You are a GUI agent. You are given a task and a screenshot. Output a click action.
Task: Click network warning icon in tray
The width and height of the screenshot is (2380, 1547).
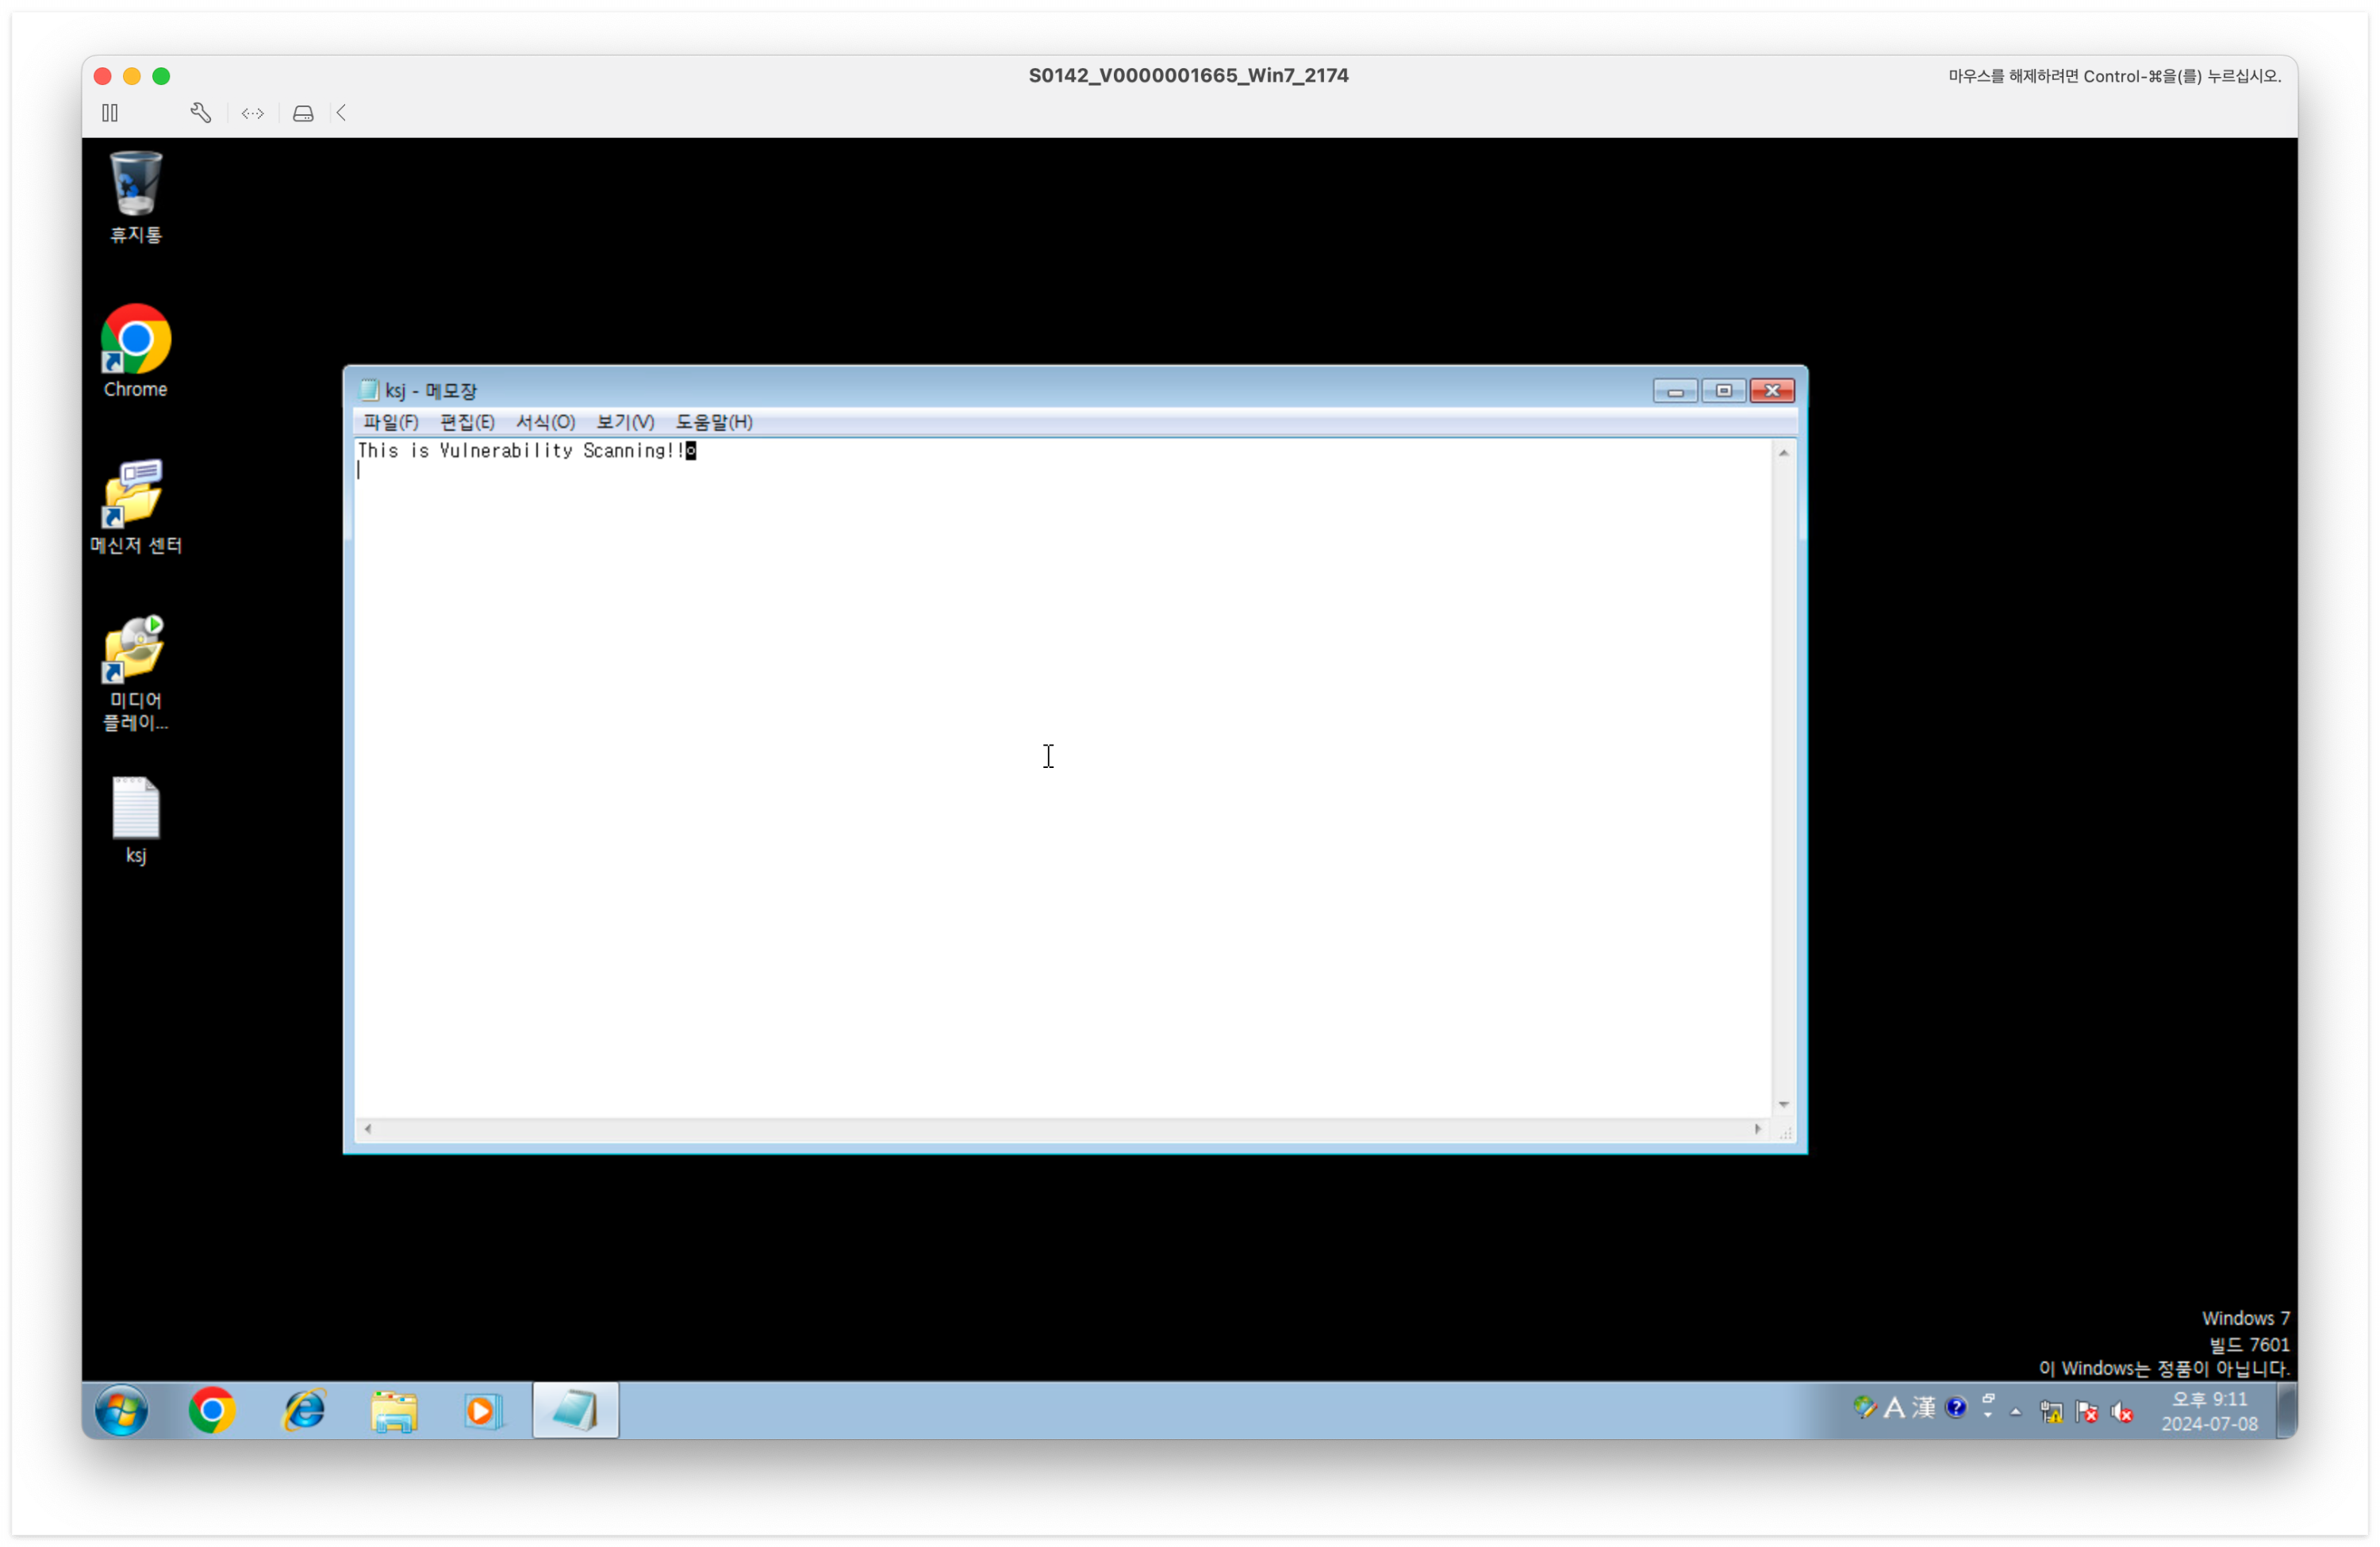2051,1411
